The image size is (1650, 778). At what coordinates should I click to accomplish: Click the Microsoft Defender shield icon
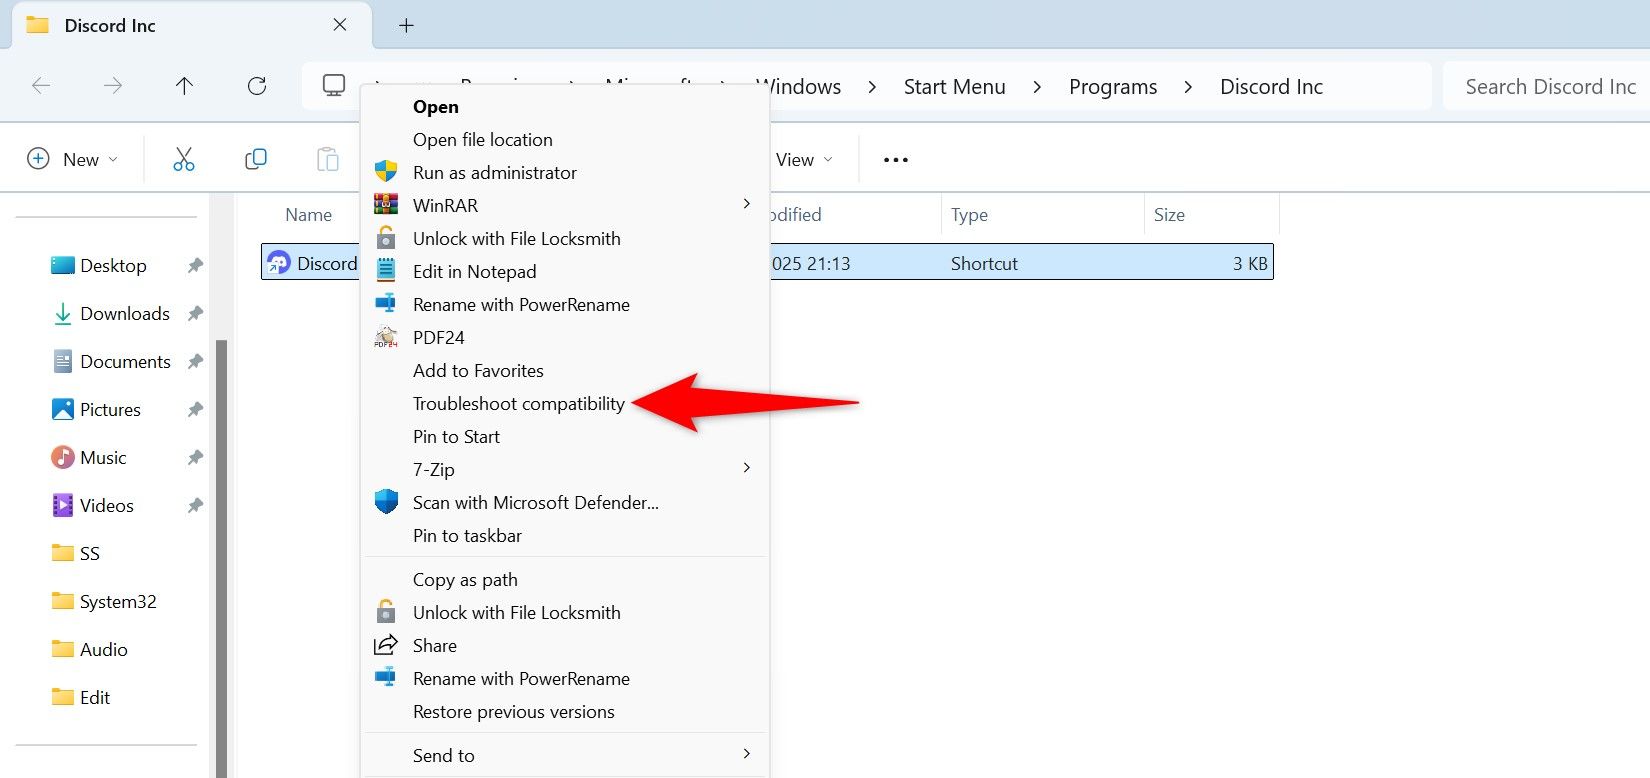point(386,502)
